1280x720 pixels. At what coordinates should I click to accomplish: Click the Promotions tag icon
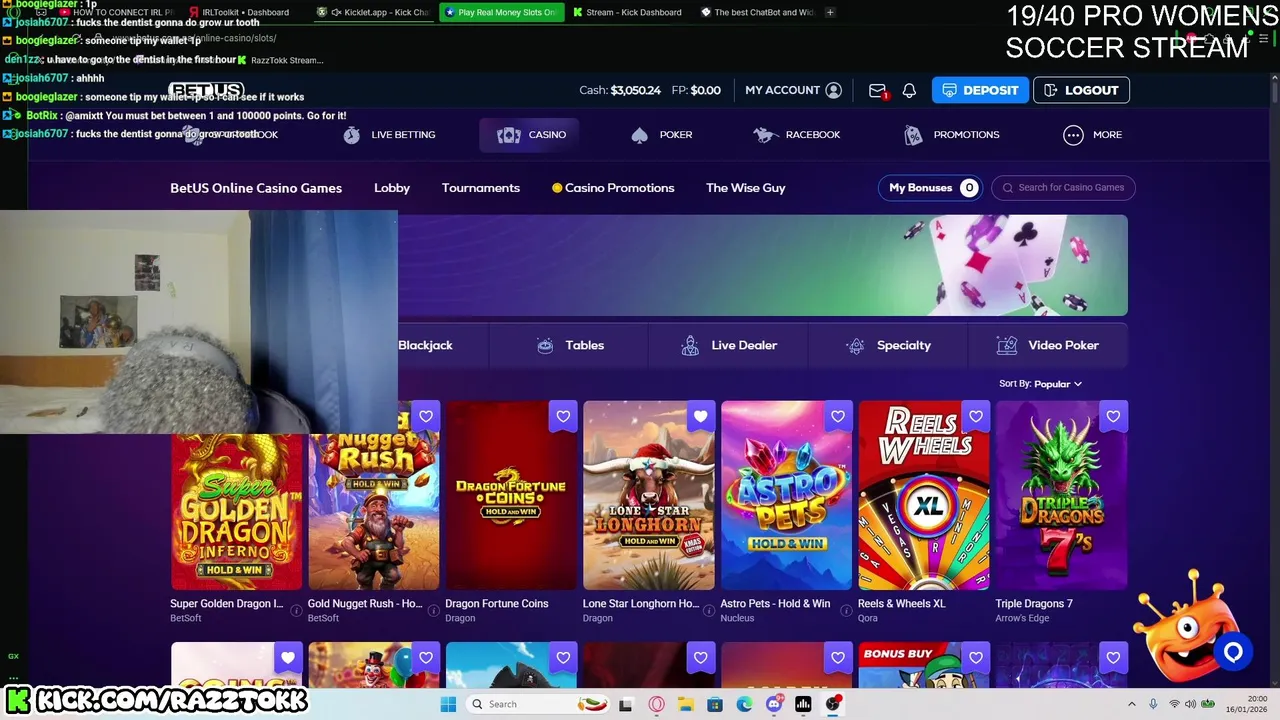(913, 135)
